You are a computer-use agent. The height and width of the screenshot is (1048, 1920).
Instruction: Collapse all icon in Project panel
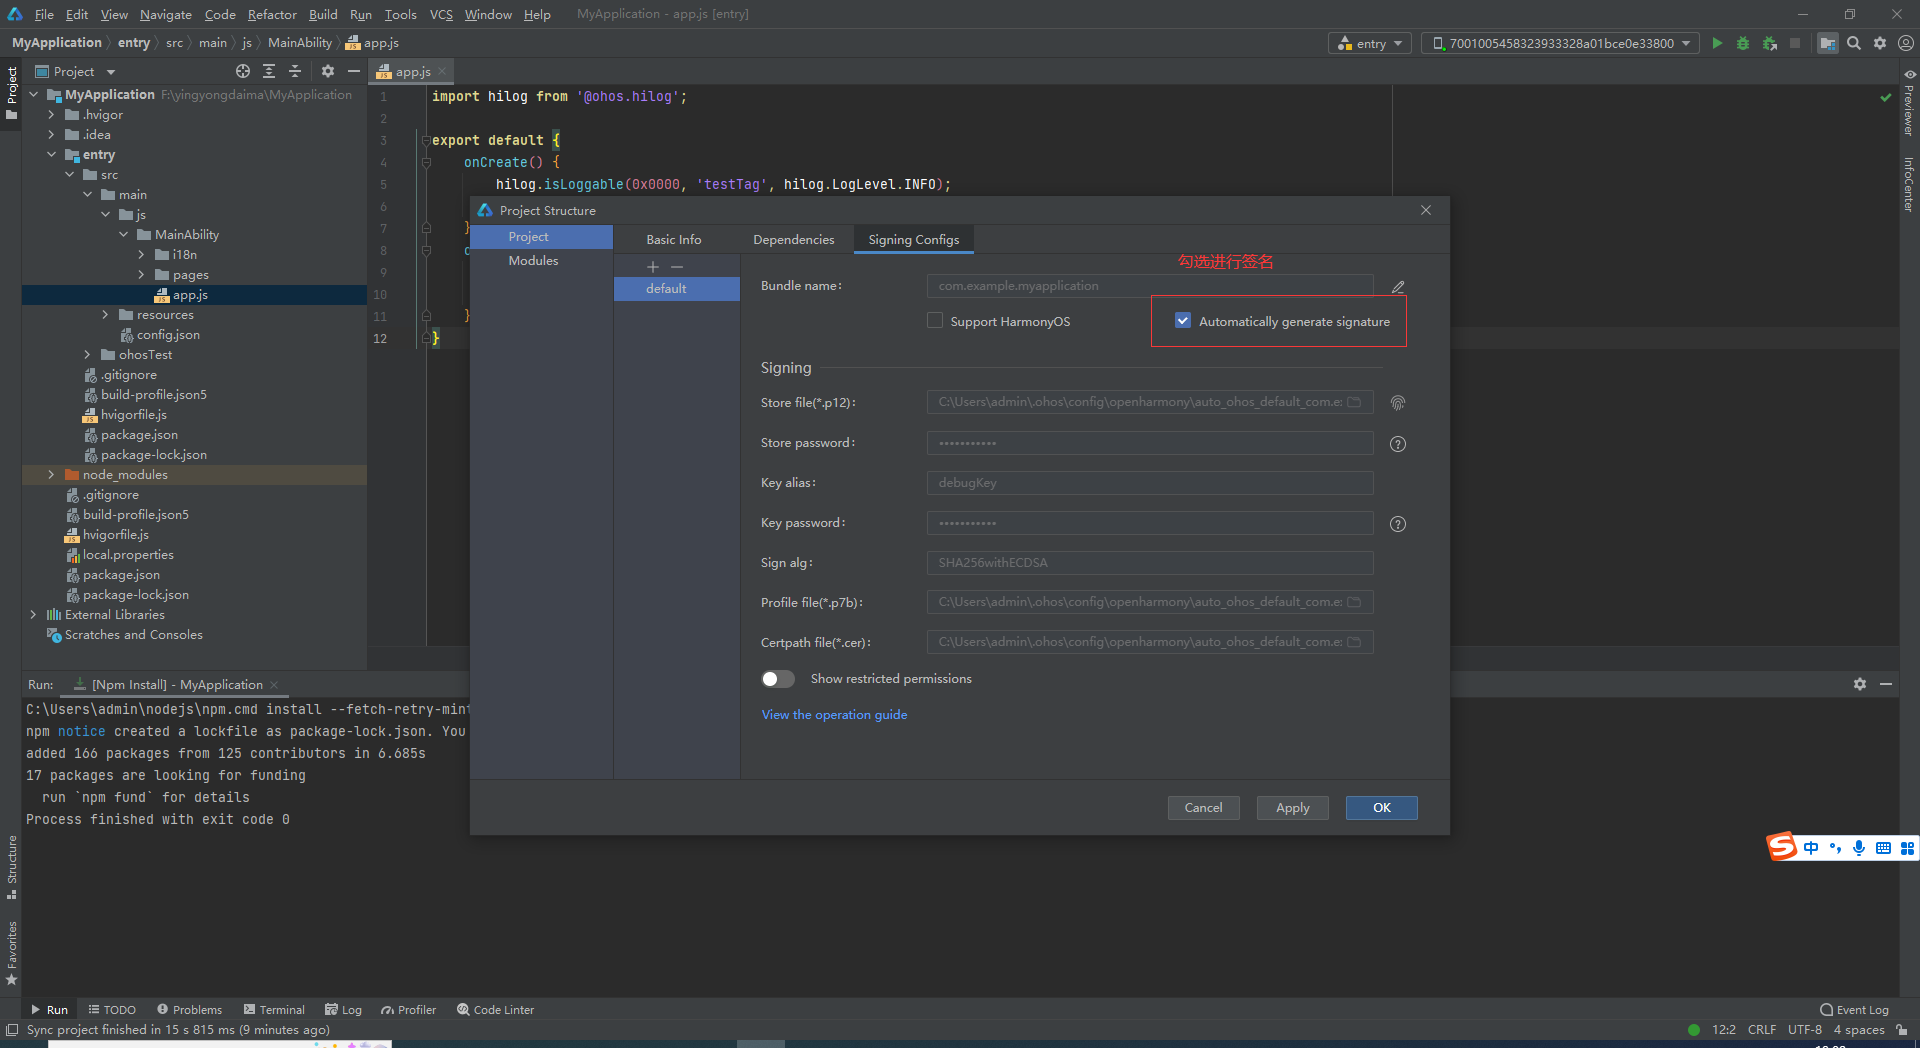point(295,71)
